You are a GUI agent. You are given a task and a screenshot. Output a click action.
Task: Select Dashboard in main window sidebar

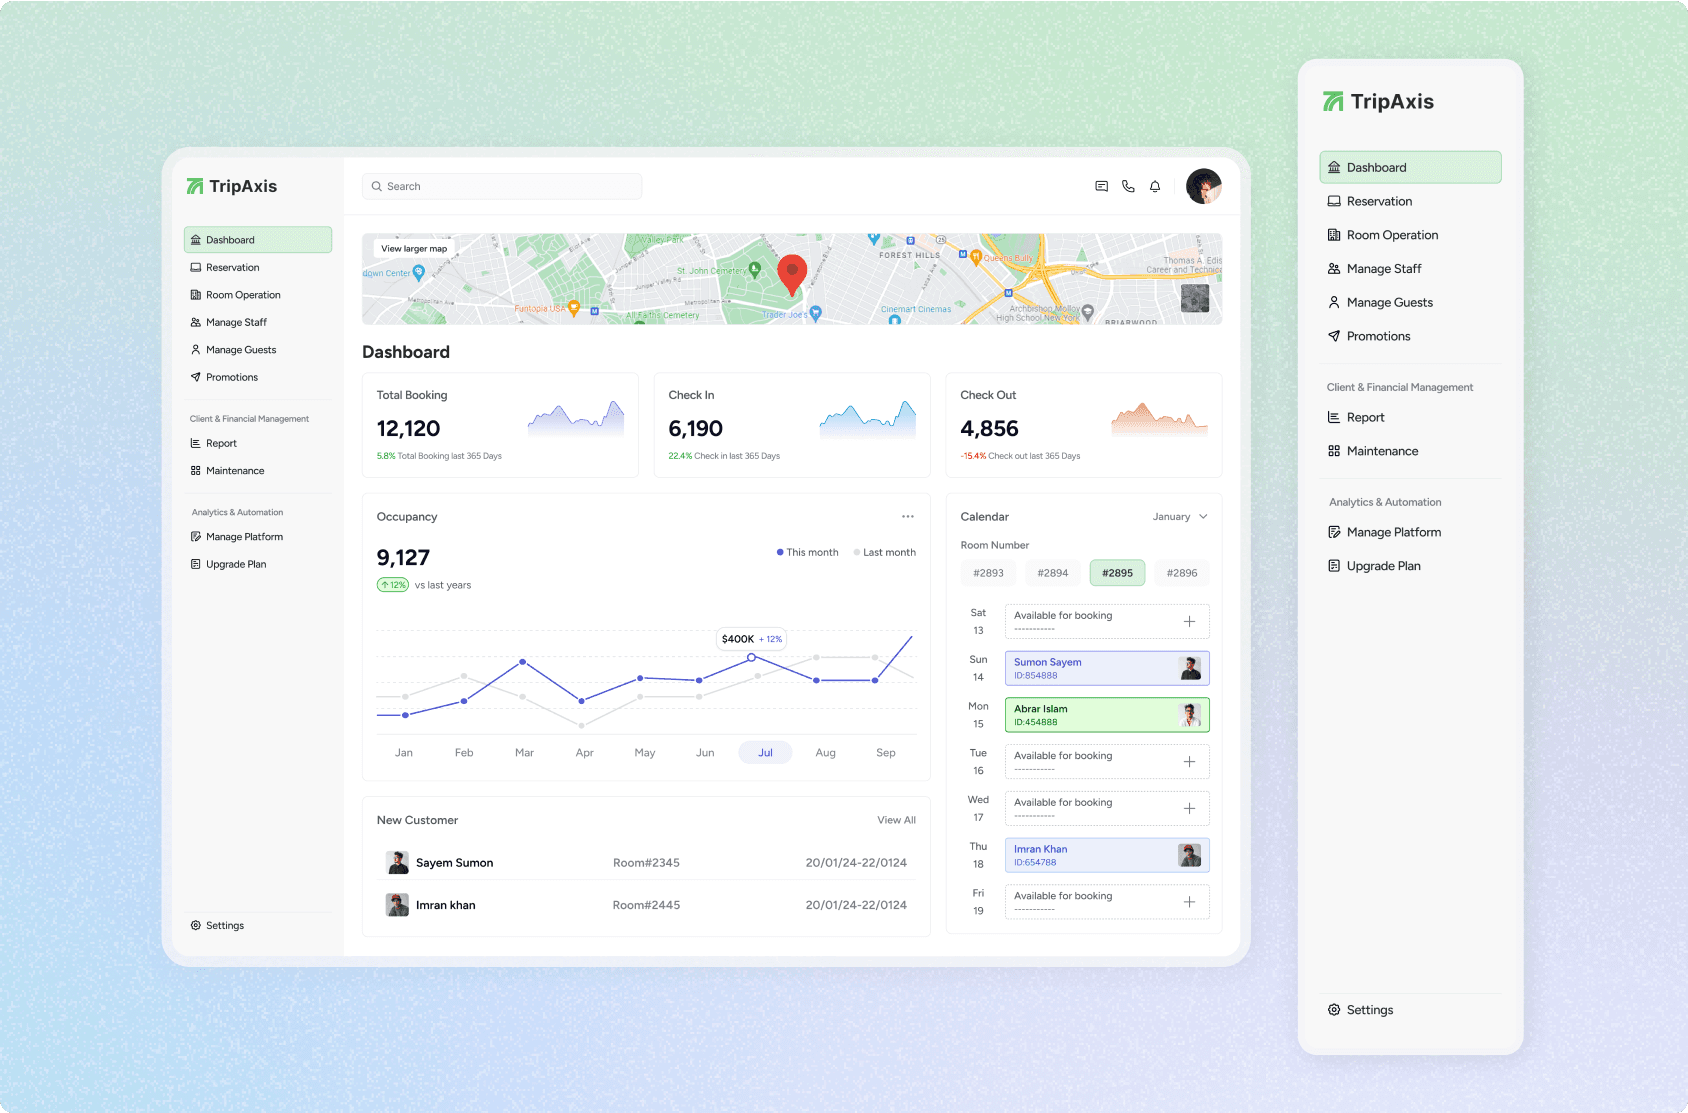(x=258, y=240)
